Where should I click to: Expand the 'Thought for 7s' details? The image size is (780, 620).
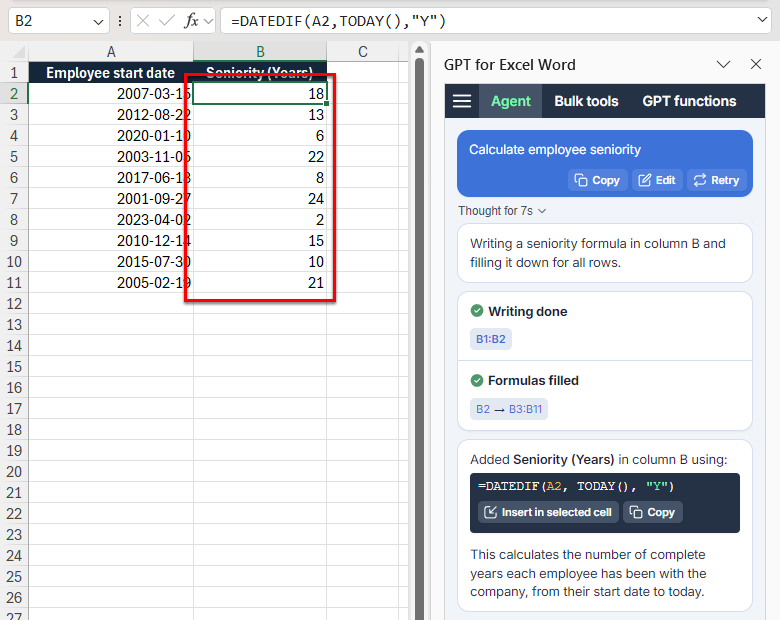pos(502,211)
